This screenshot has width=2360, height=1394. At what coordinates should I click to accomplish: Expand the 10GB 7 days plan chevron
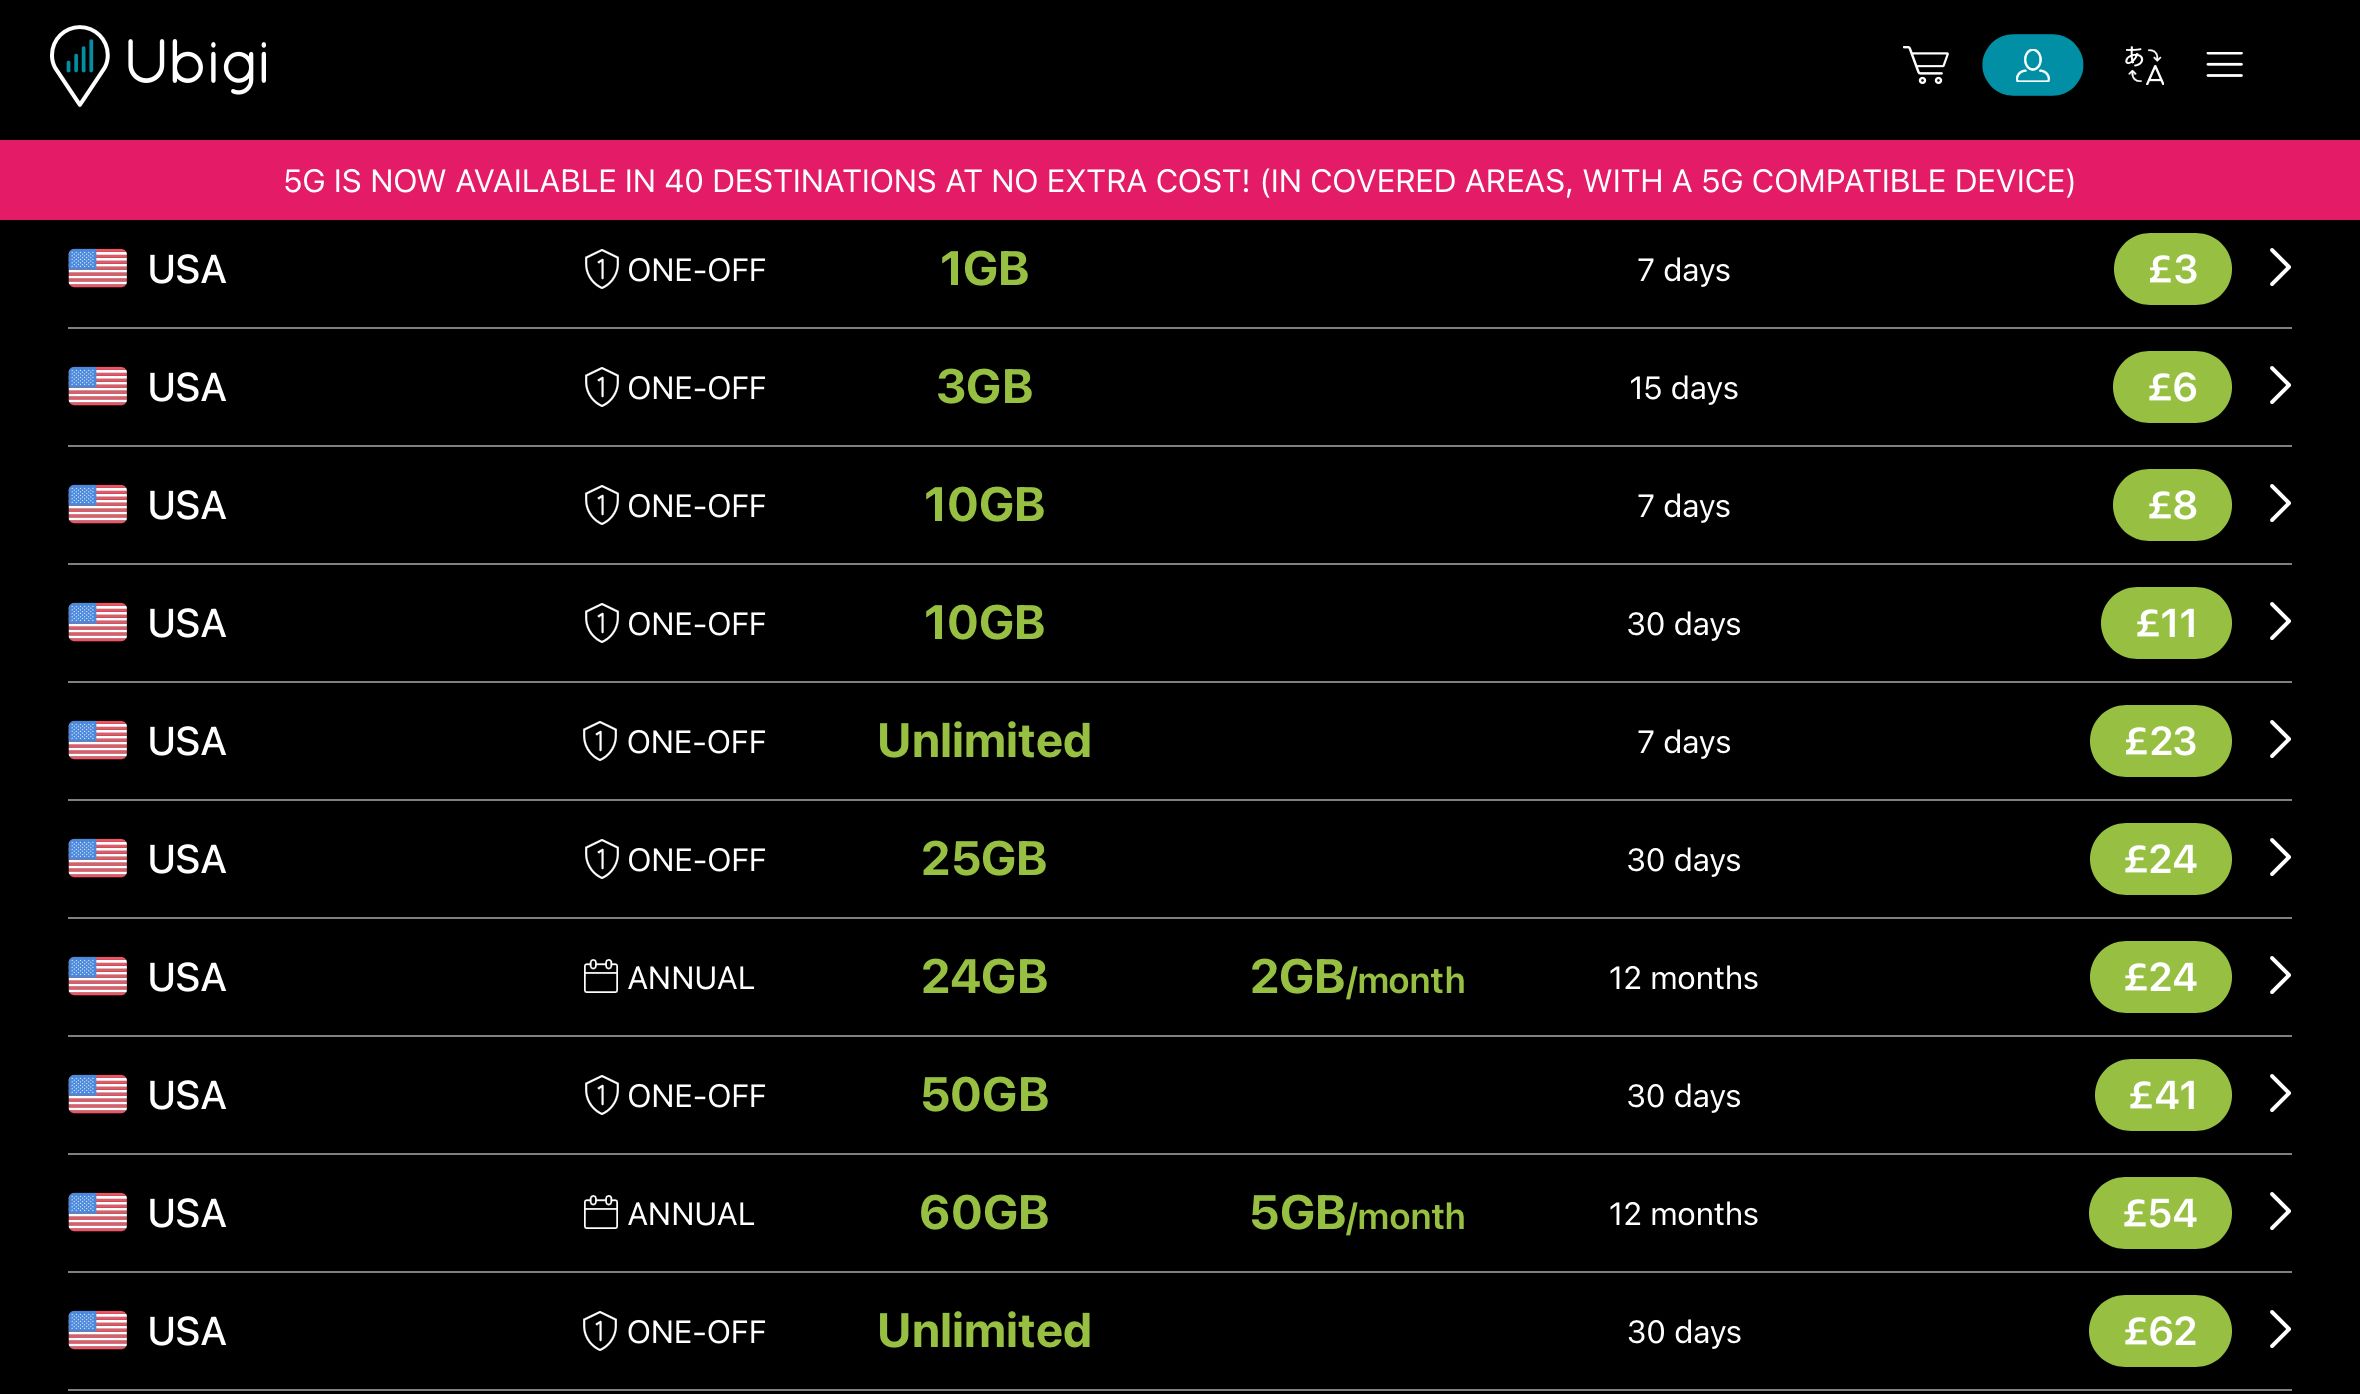pos(2280,504)
